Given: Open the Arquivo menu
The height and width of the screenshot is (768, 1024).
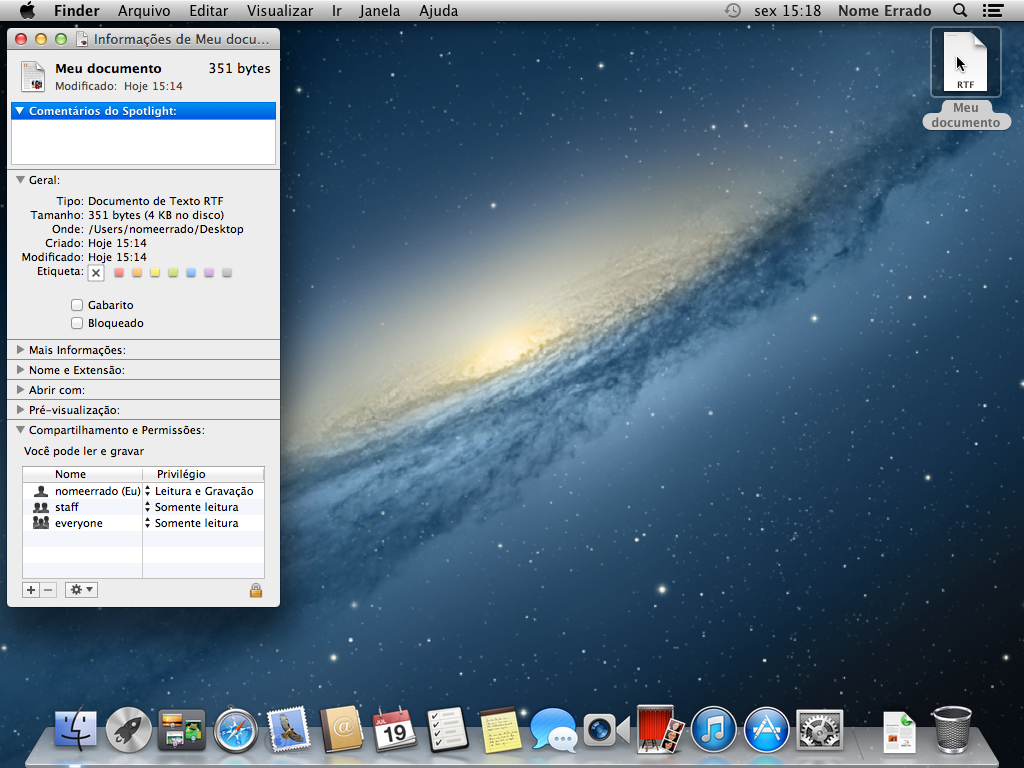Looking at the screenshot, I should 143,11.
